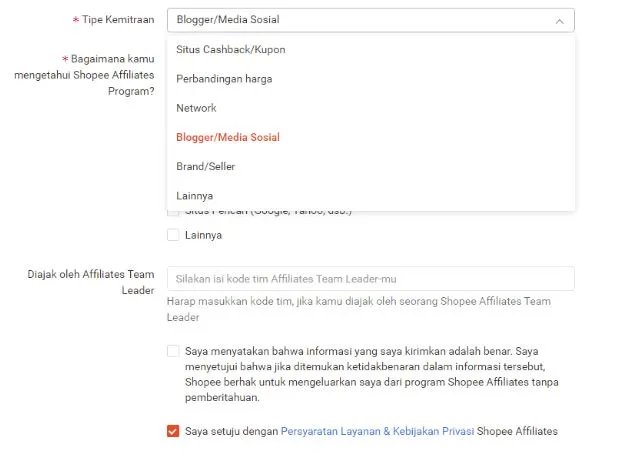This screenshot has height=460, width=621.
Task: Choose Perbandingan harga from the list
Action: tap(370, 79)
